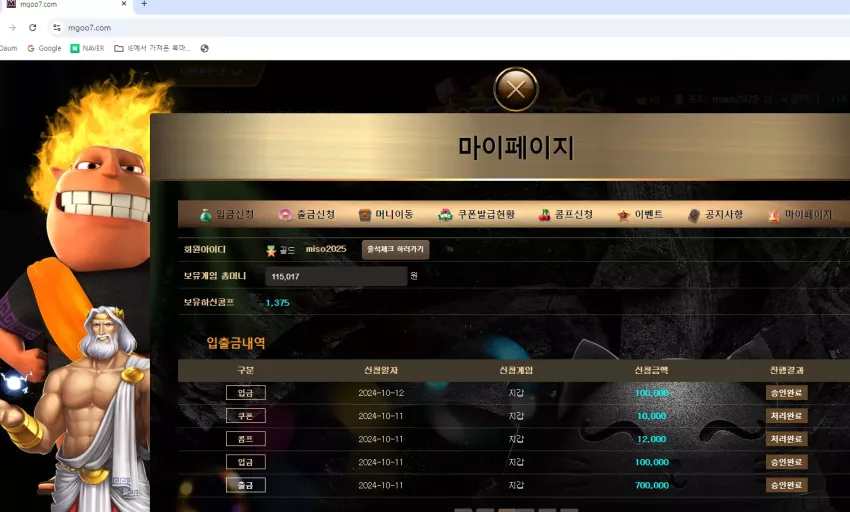Click the username miso2025
850x512 pixels.
(326, 249)
